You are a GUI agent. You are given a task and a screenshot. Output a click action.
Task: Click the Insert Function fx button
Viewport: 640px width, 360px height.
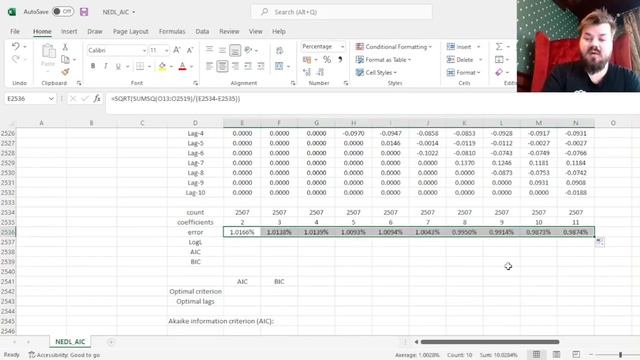coord(97,98)
